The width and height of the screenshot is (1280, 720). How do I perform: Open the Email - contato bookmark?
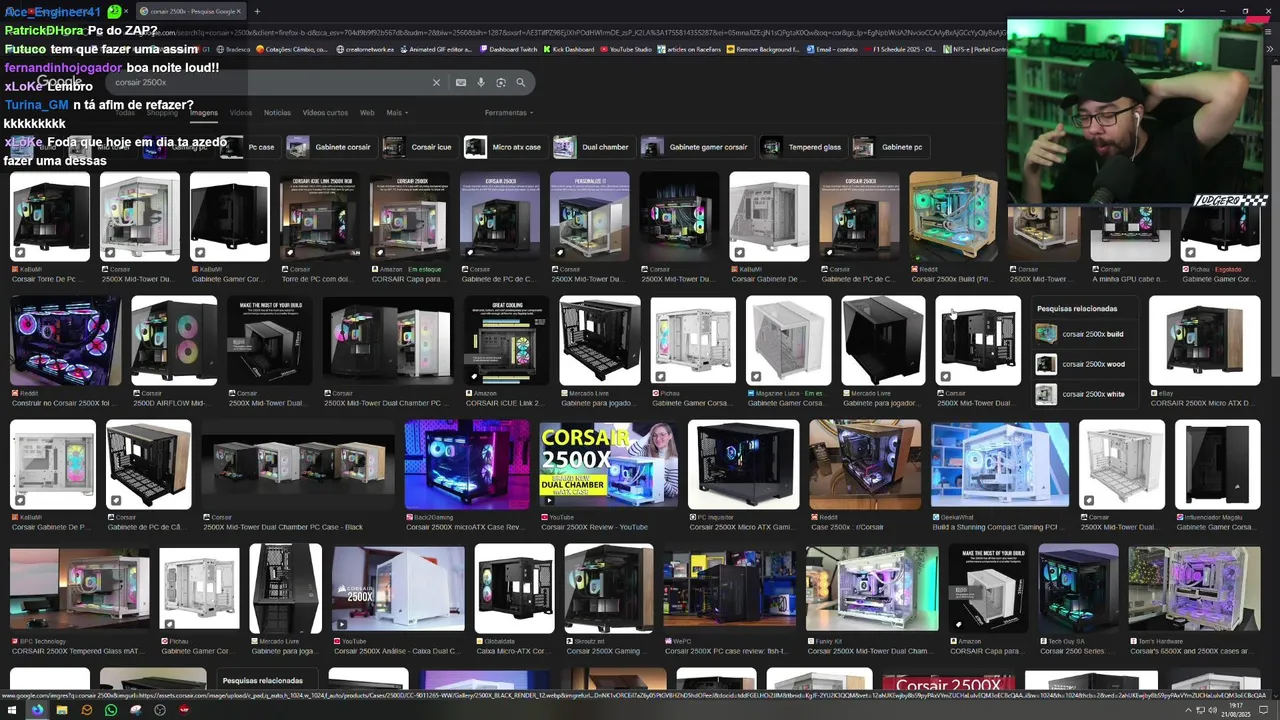coord(832,49)
